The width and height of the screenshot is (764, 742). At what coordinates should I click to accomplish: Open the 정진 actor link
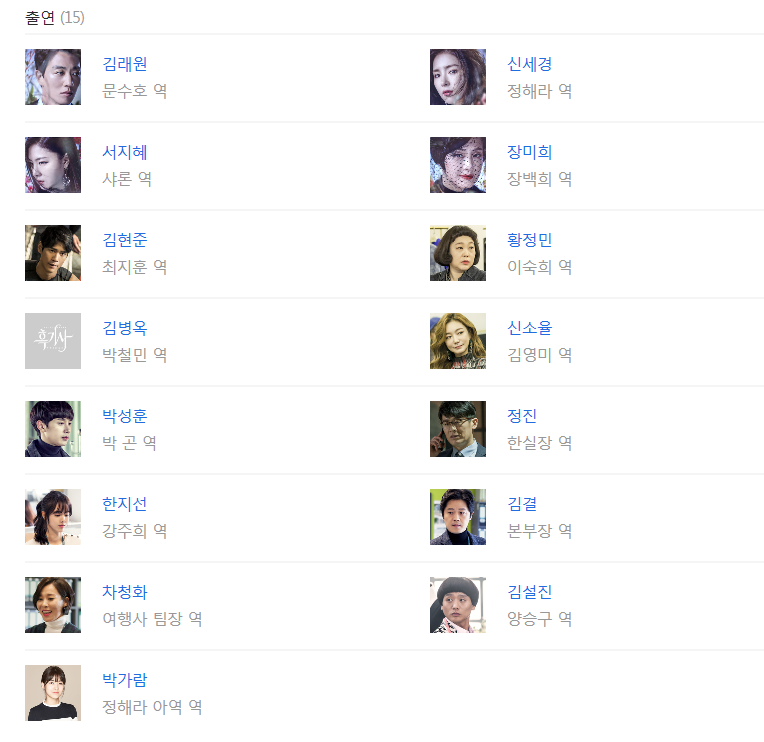click(x=522, y=416)
